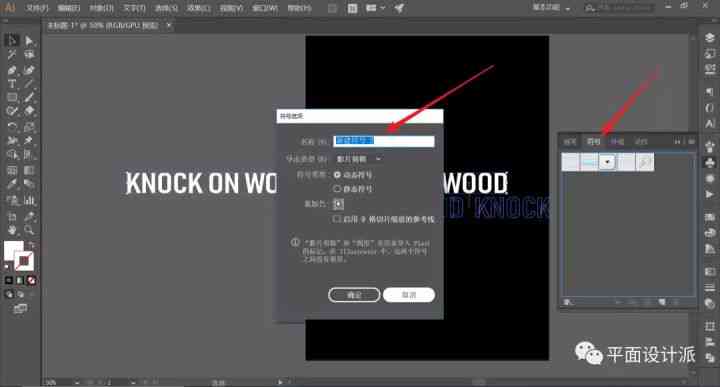The image size is (720, 387).
Task: Open the workspace switcher dropdown
Action: coord(552,8)
